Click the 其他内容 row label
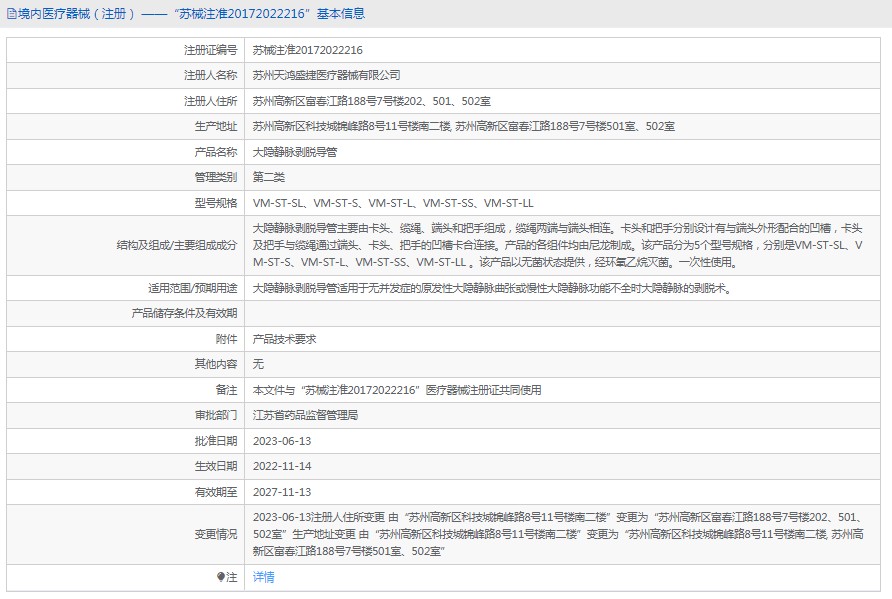 [216, 364]
